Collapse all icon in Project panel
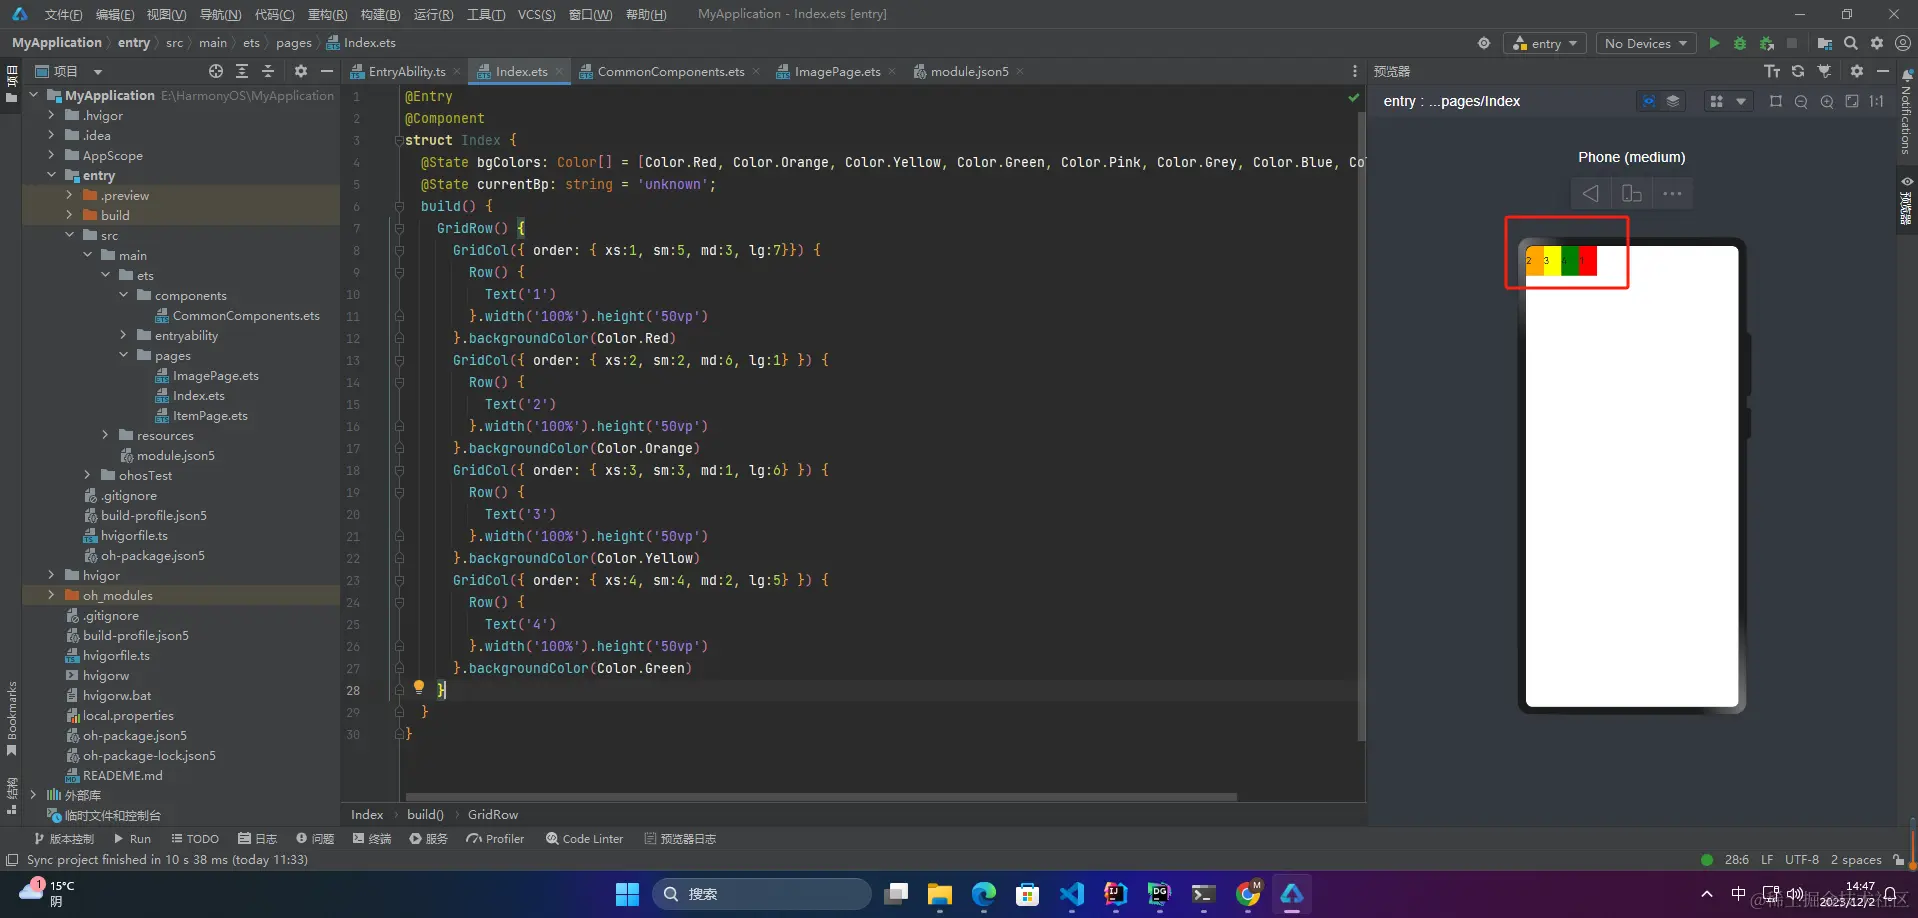1918x918 pixels. pos(268,71)
